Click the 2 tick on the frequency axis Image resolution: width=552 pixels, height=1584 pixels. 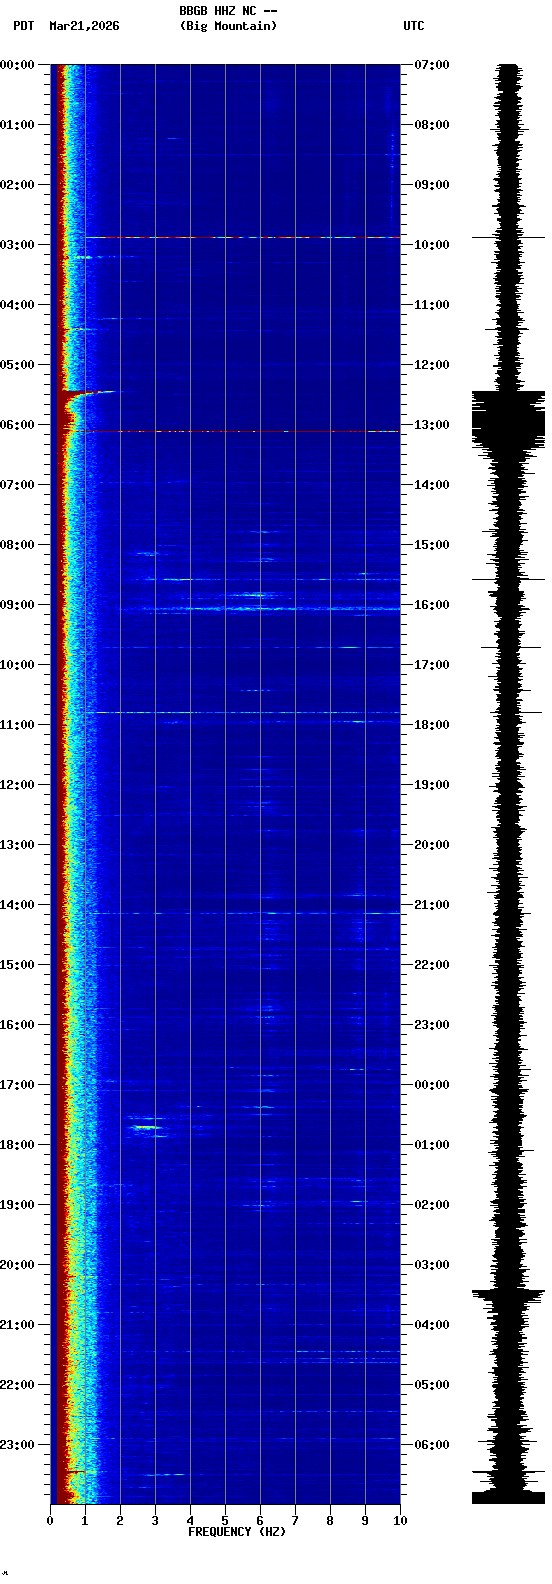coord(120,1521)
